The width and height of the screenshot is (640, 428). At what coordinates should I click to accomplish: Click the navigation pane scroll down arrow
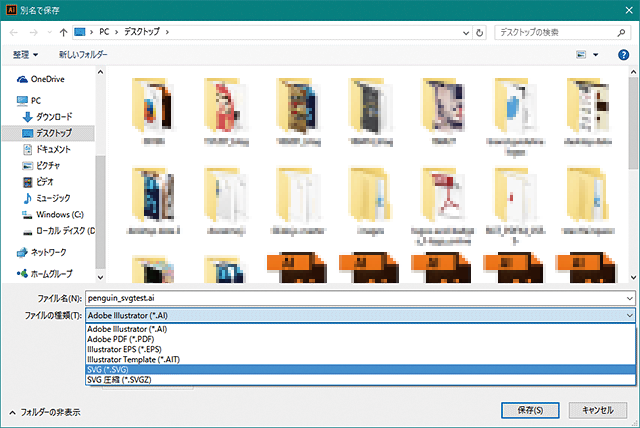pyautogui.click(x=100, y=277)
